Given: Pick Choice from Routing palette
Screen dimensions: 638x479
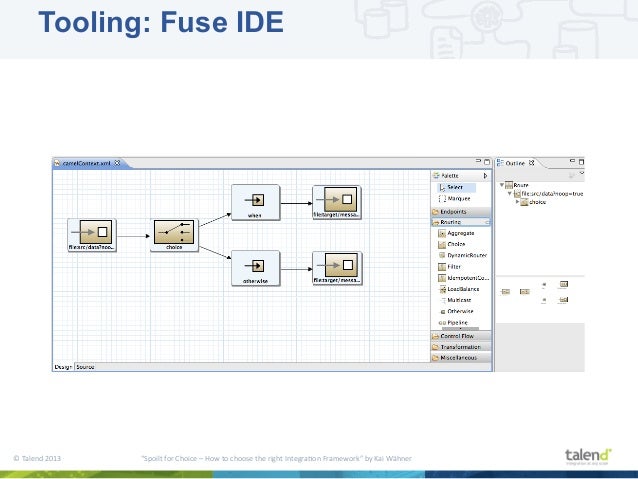Looking at the screenshot, I should coord(452,244).
